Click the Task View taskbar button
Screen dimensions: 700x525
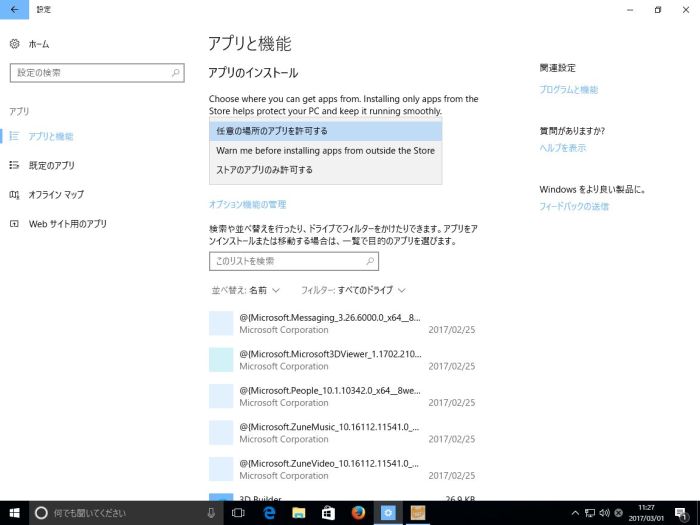point(238,512)
